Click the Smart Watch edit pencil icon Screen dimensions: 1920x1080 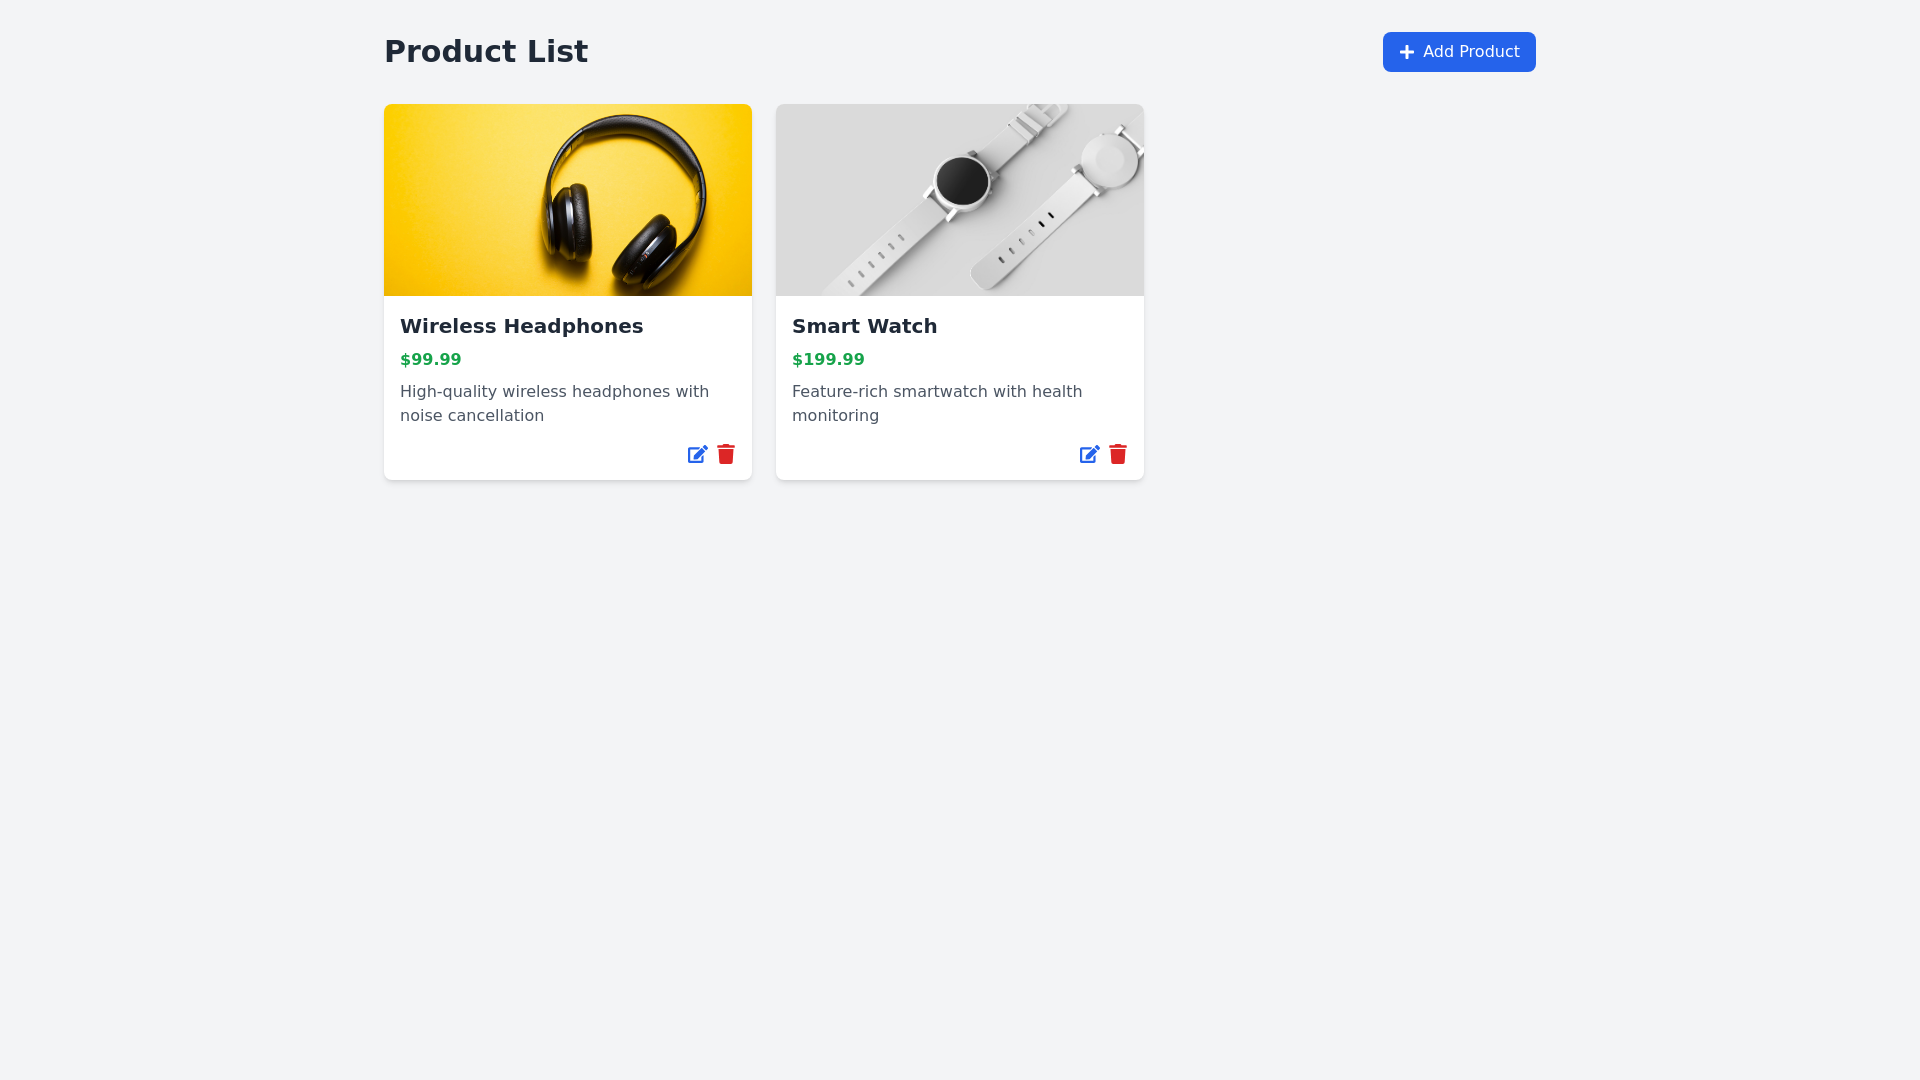pyautogui.click(x=1089, y=455)
